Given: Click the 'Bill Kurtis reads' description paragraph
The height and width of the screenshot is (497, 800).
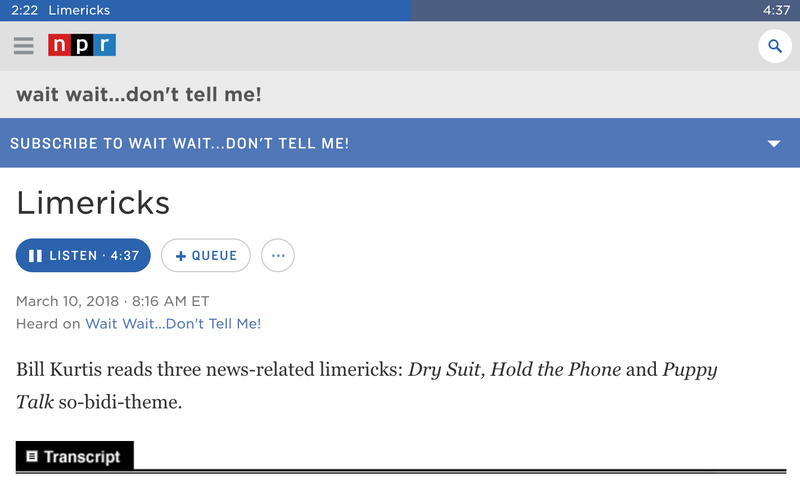Looking at the screenshot, I should (x=366, y=385).
